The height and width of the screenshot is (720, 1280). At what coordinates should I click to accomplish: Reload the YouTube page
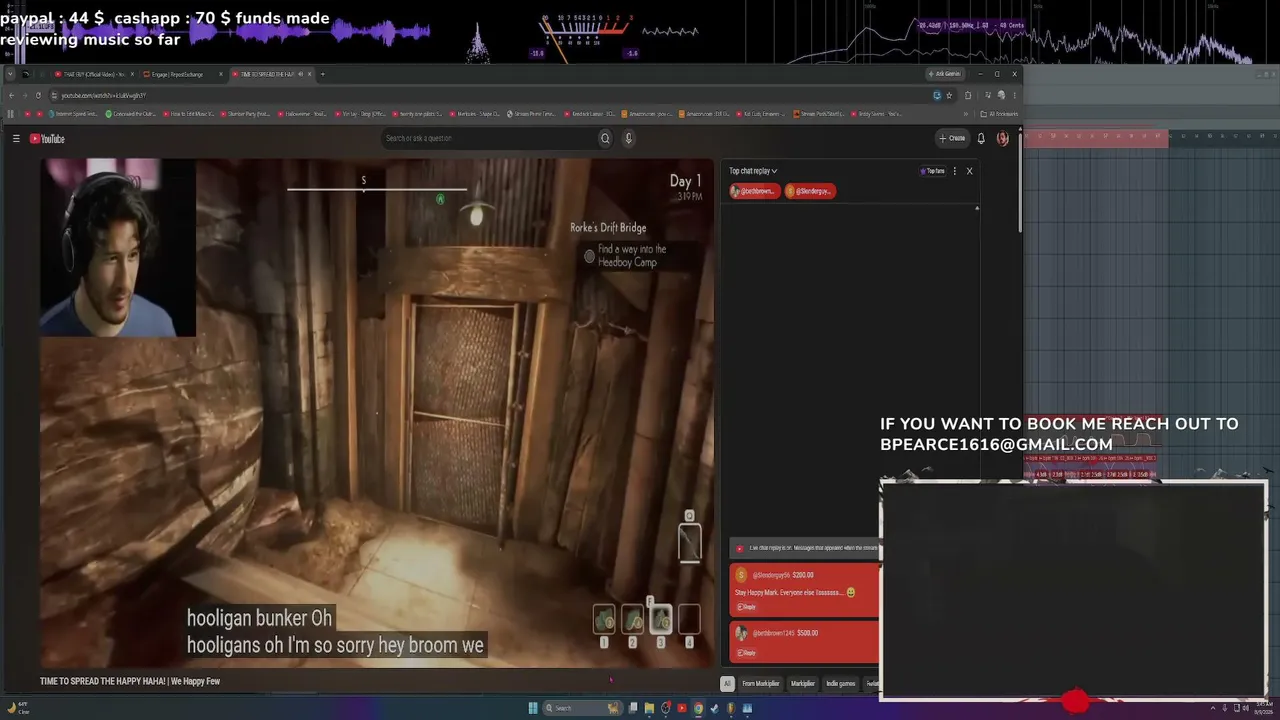(x=38, y=95)
